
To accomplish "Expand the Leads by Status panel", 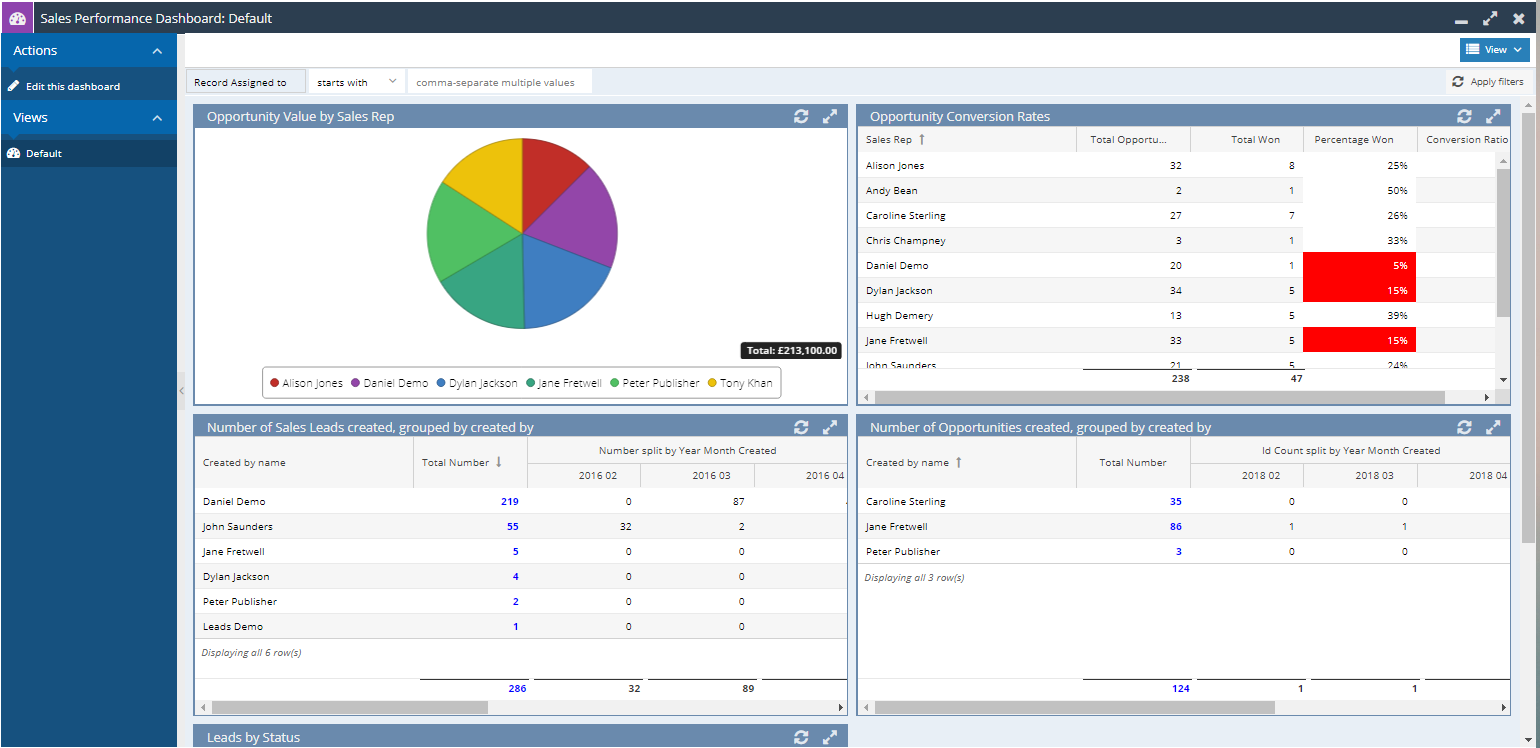I will (830, 737).
